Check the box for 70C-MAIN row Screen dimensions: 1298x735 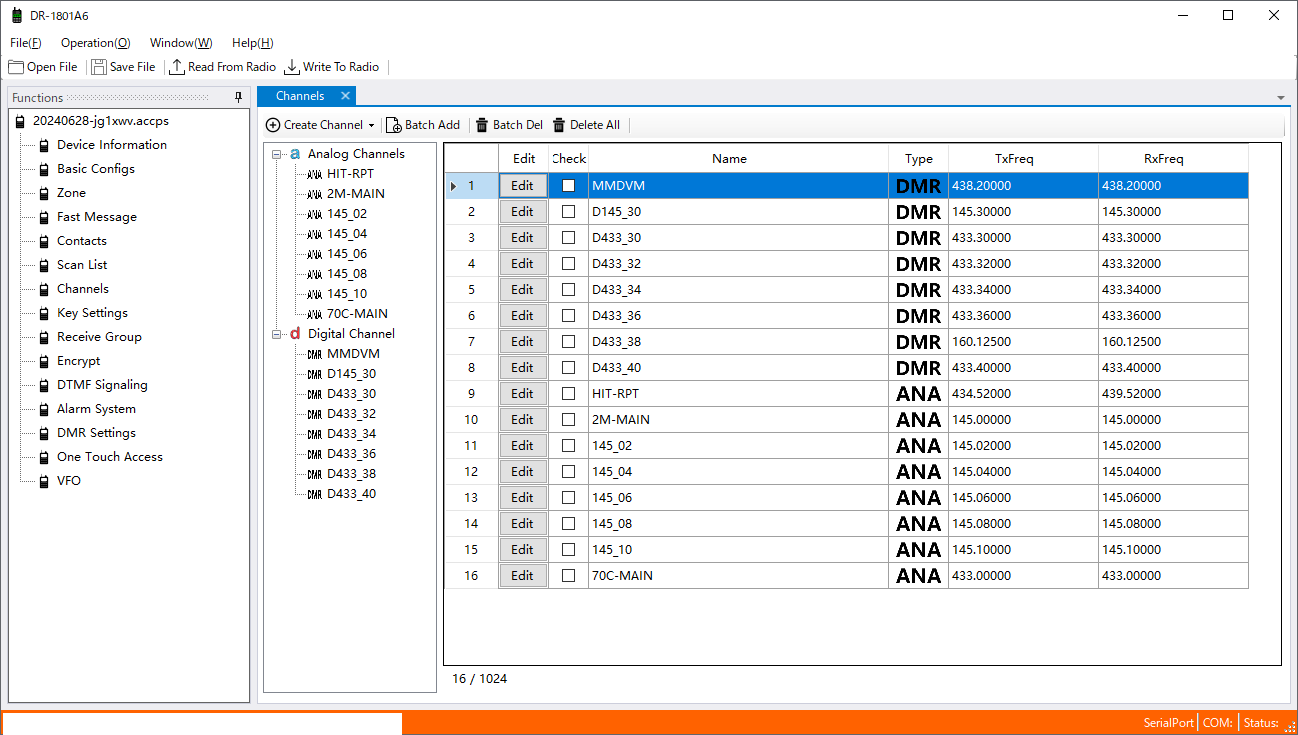click(568, 576)
